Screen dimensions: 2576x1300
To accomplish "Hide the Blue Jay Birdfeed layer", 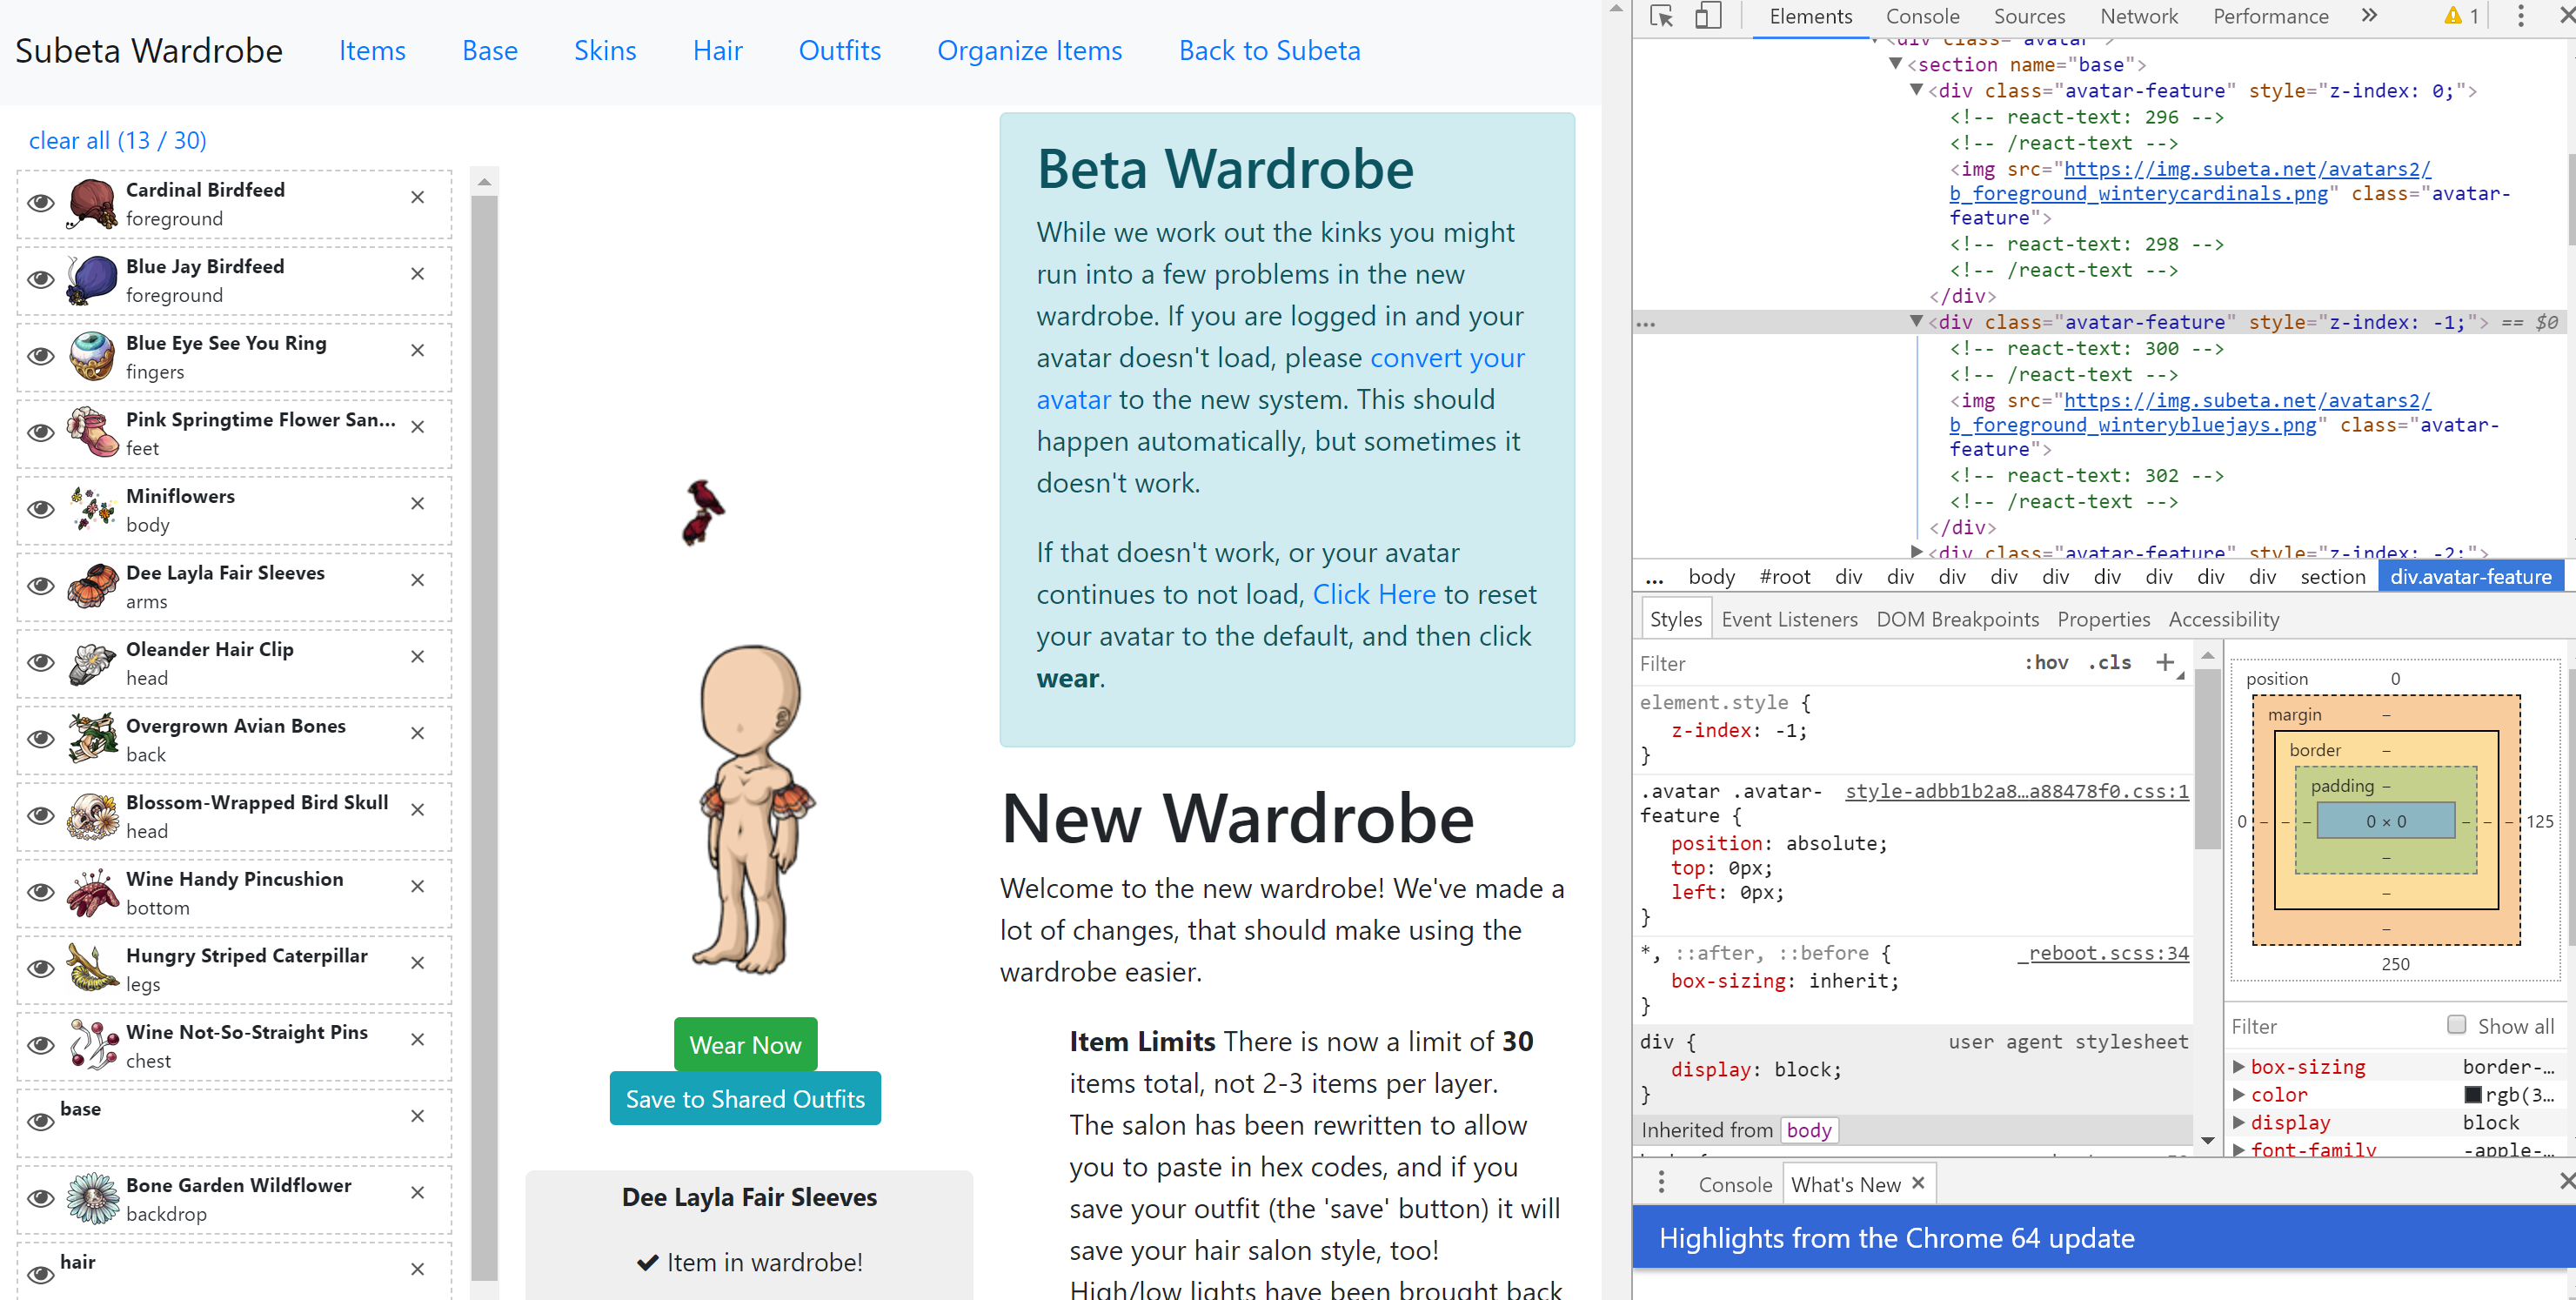I will [40, 279].
